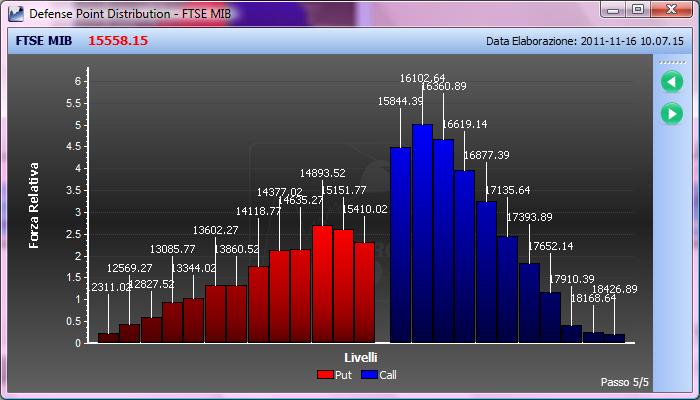700x400 pixels.
Task: Click the dotted grip above arrow buttons
Action: pos(672,62)
